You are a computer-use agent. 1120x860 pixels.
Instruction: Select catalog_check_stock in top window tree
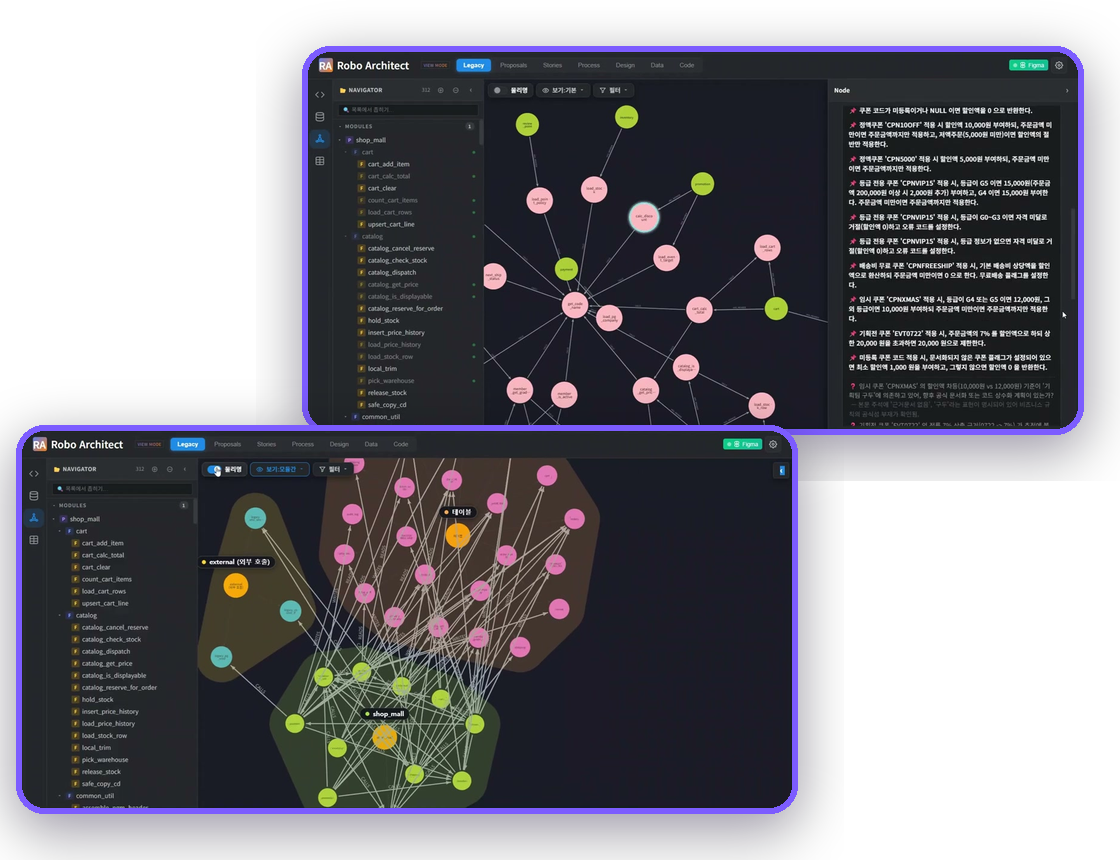pos(397,261)
